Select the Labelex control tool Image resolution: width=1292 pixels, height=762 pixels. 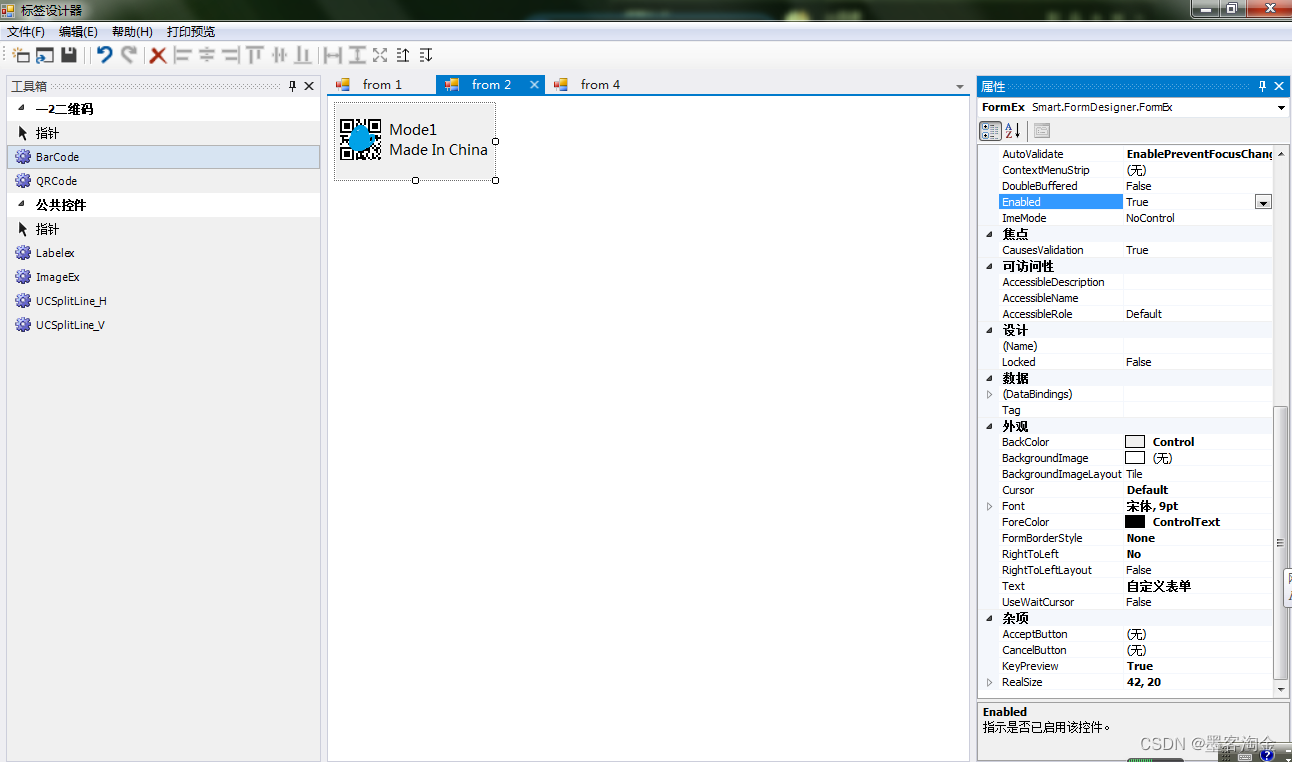click(x=164, y=253)
